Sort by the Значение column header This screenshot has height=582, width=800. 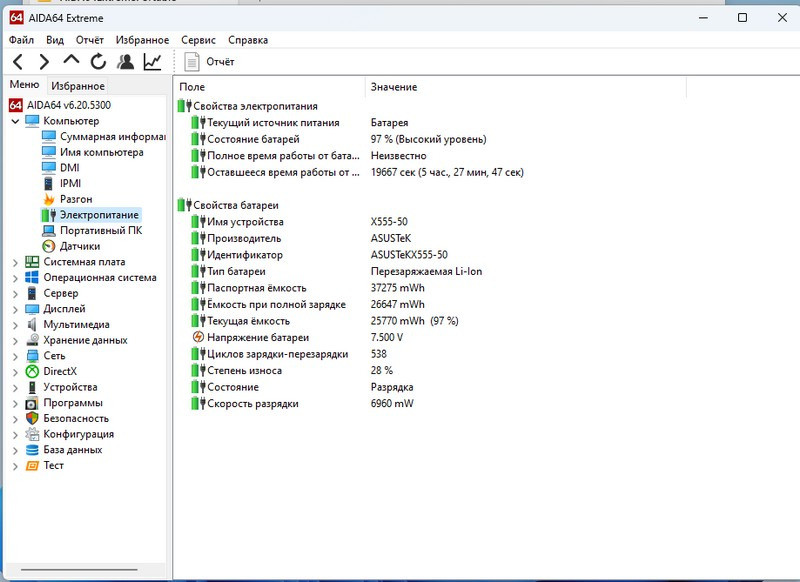(x=526, y=87)
